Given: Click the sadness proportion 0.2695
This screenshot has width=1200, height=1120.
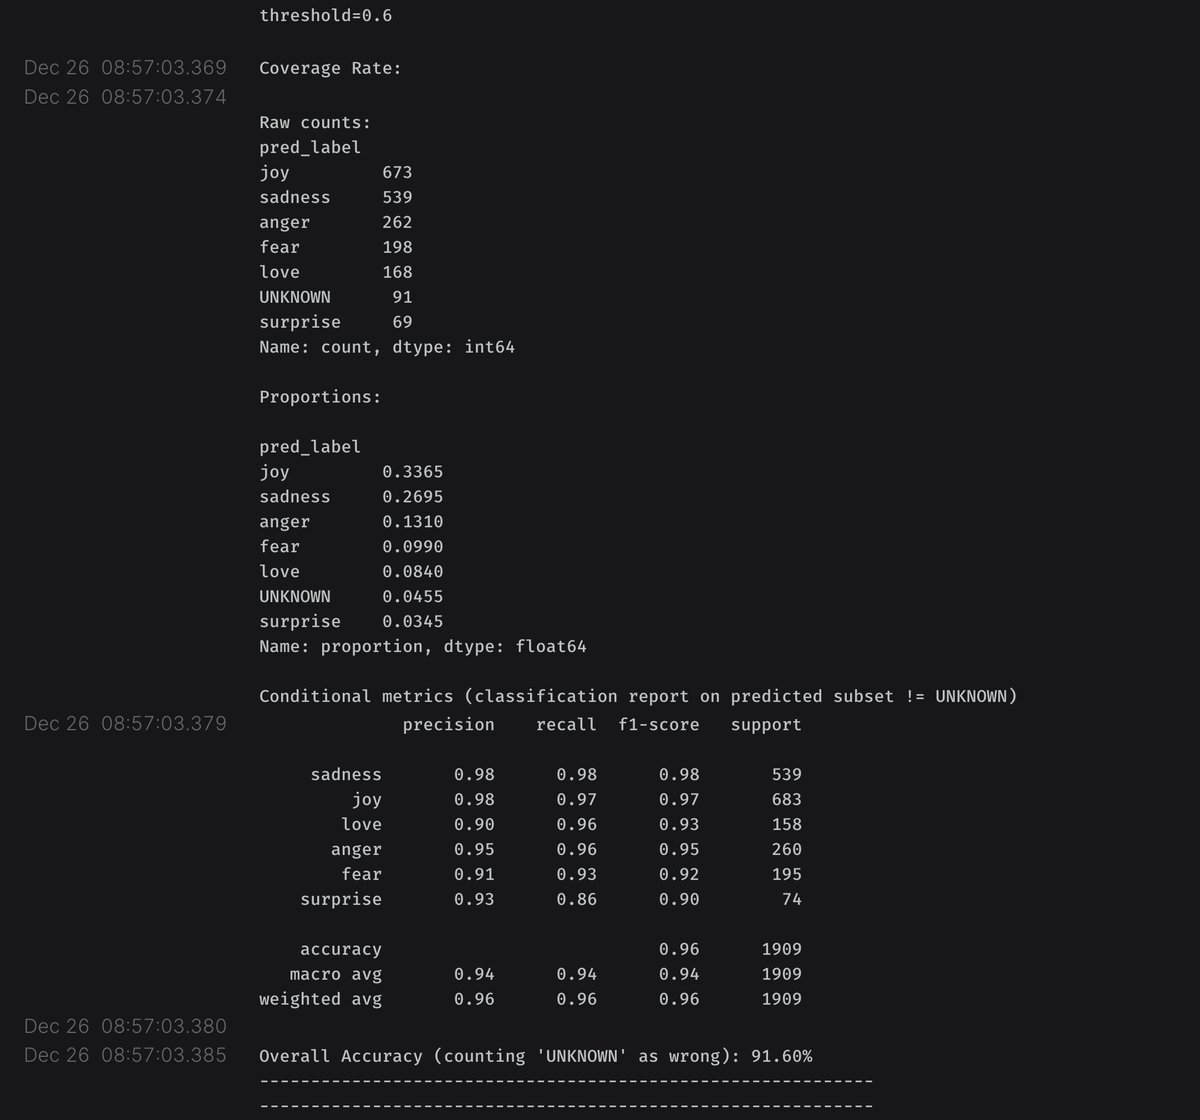Looking at the screenshot, I should point(412,497).
